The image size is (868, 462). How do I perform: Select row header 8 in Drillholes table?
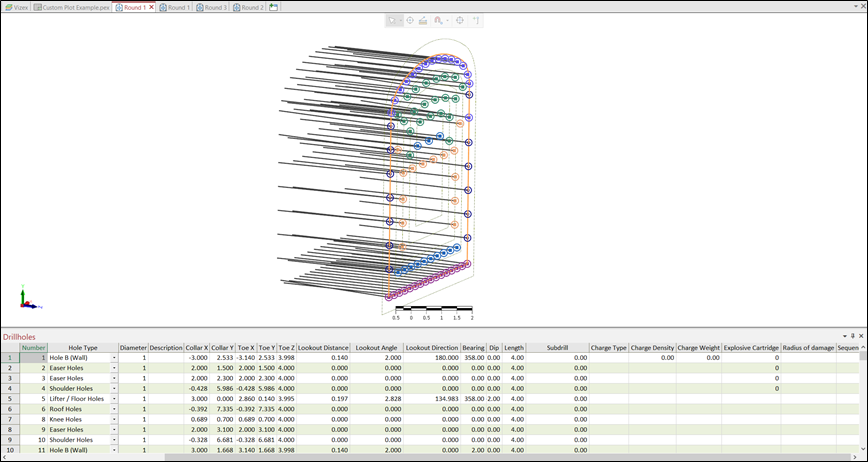coord(9,429)
